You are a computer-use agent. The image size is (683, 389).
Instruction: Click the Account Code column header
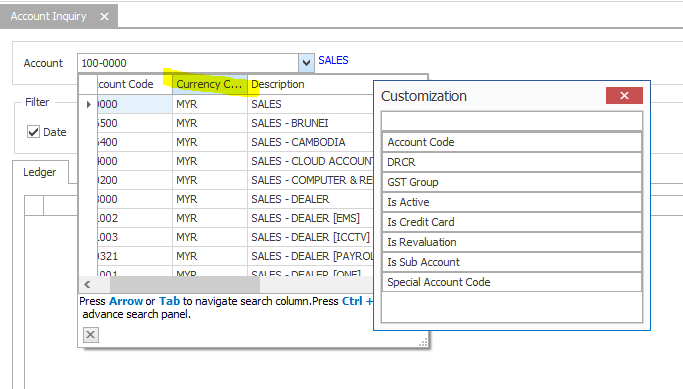[x=135, y=84]
